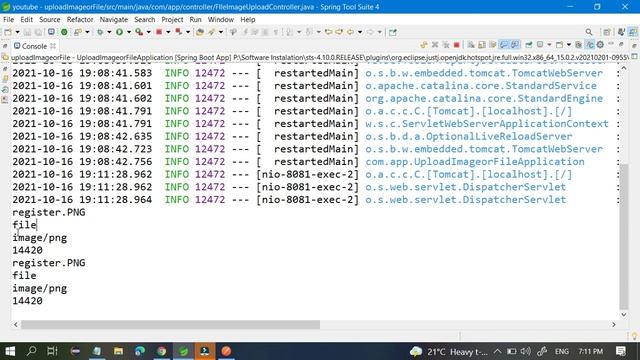
Task: Click the Open Console icon
Action: point(560,45)
